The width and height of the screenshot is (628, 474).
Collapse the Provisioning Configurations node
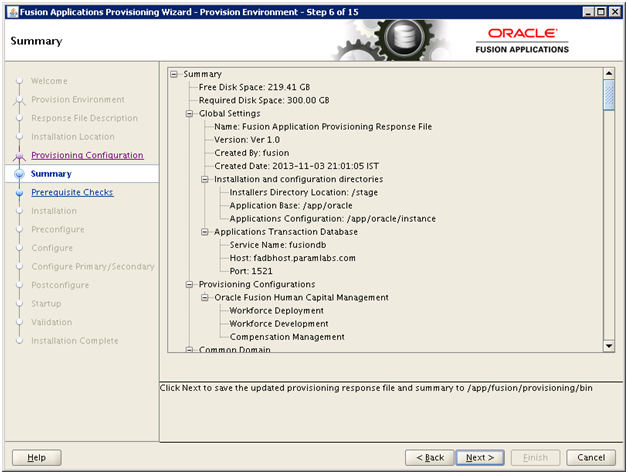pos(189,284)
